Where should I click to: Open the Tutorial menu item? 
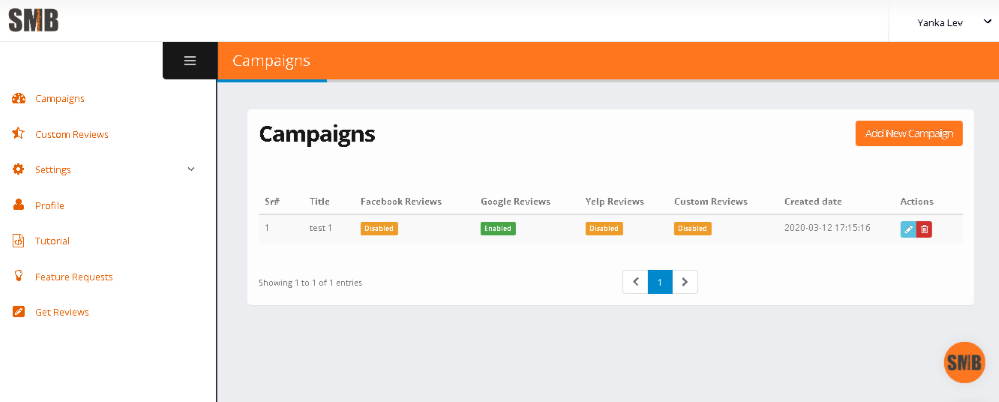(52, 241)
